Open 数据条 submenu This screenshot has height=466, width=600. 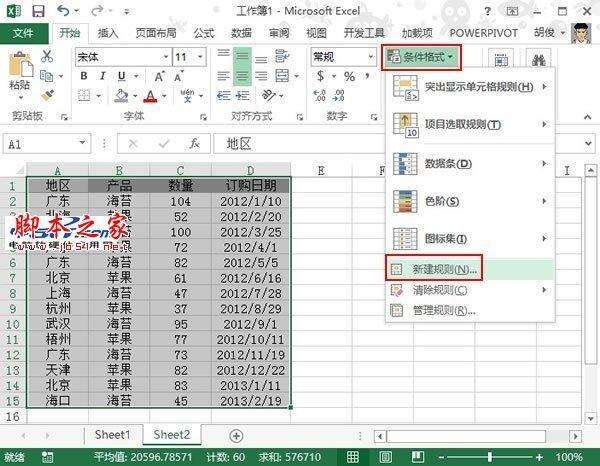pyautogui.click(x=470, y=164)
